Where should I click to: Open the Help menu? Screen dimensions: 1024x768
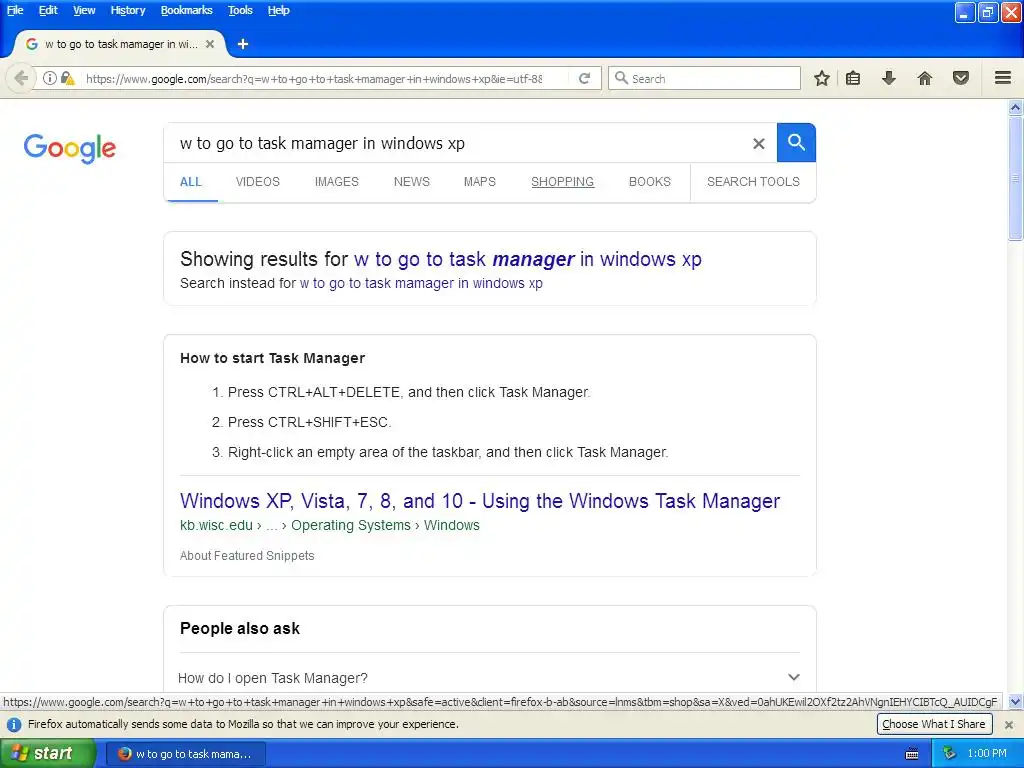click(x=279, y=10)
